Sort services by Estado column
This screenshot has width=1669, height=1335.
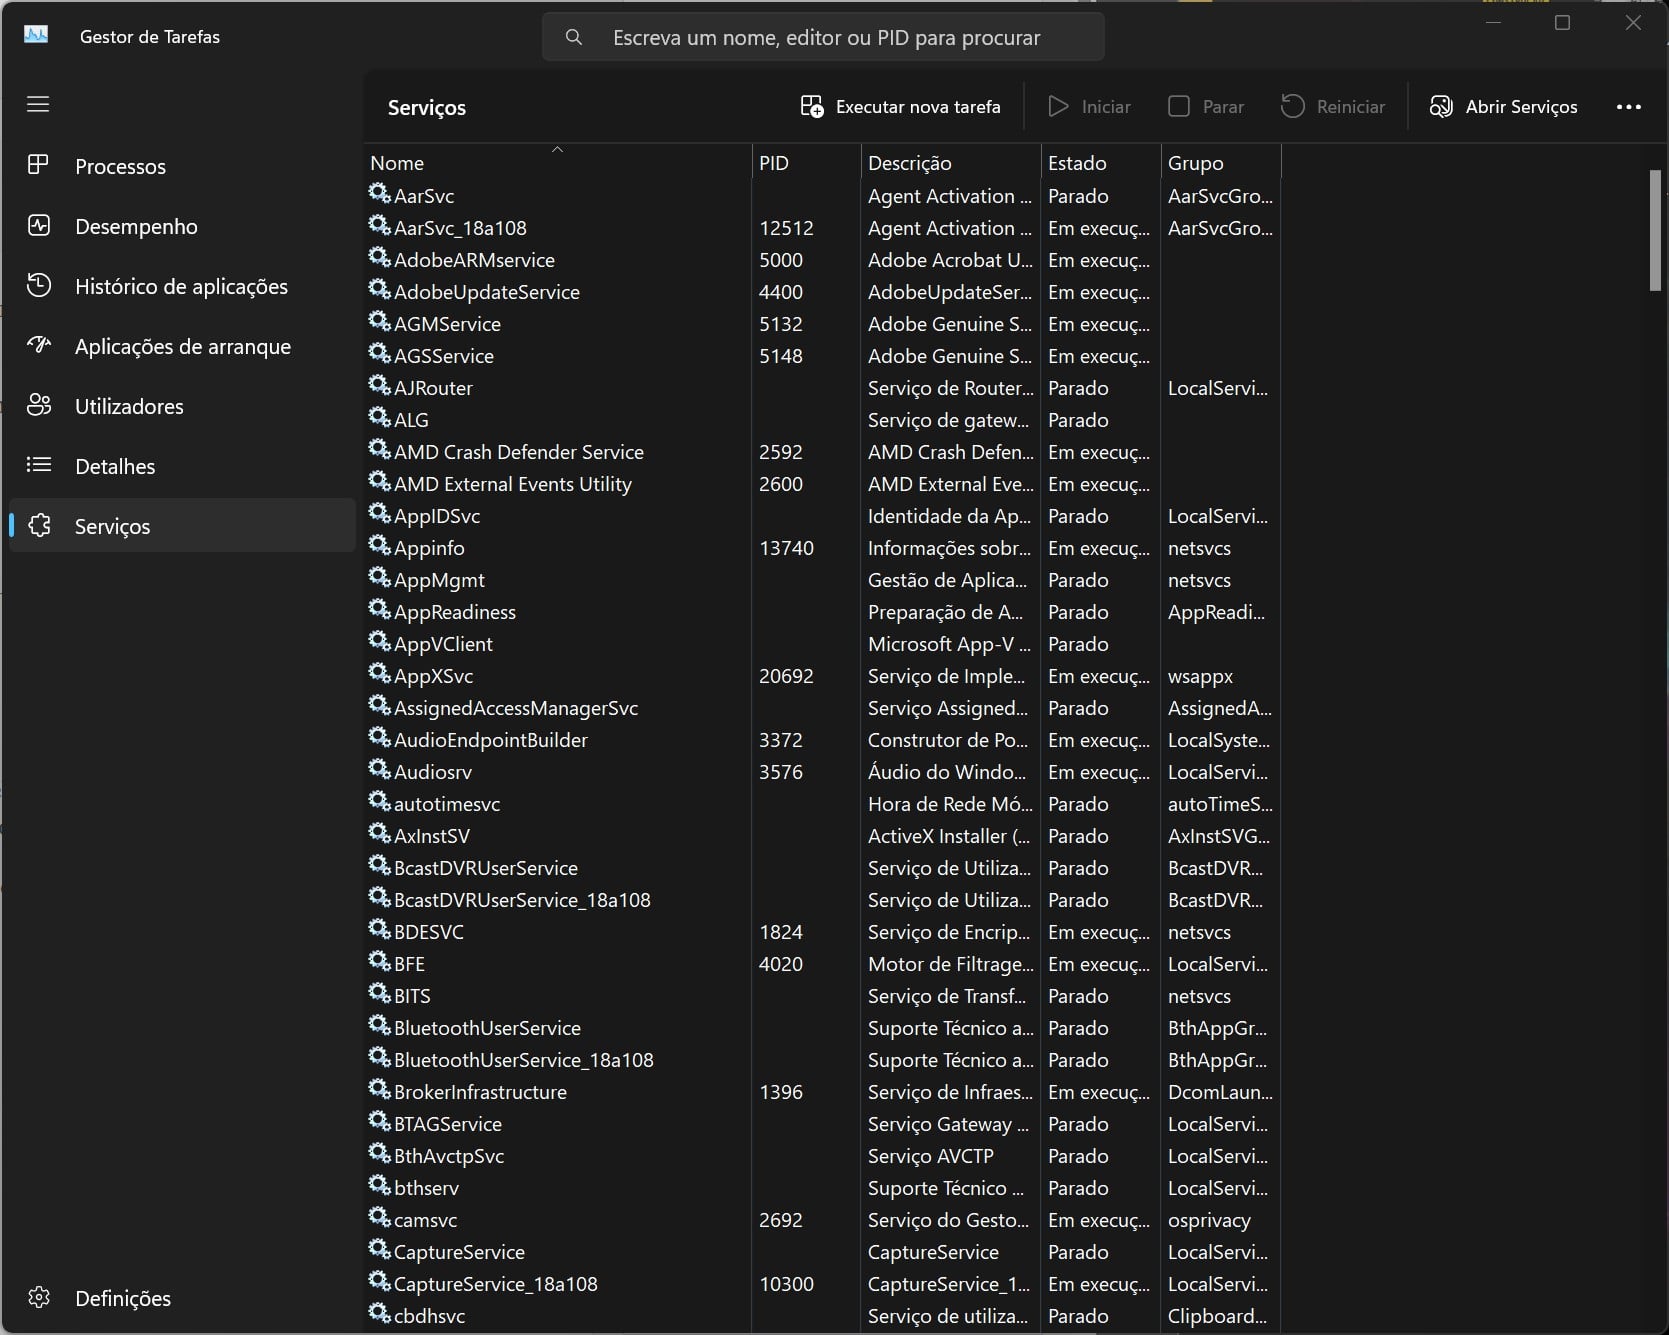pyautogui.click(x=1077, y=163)
